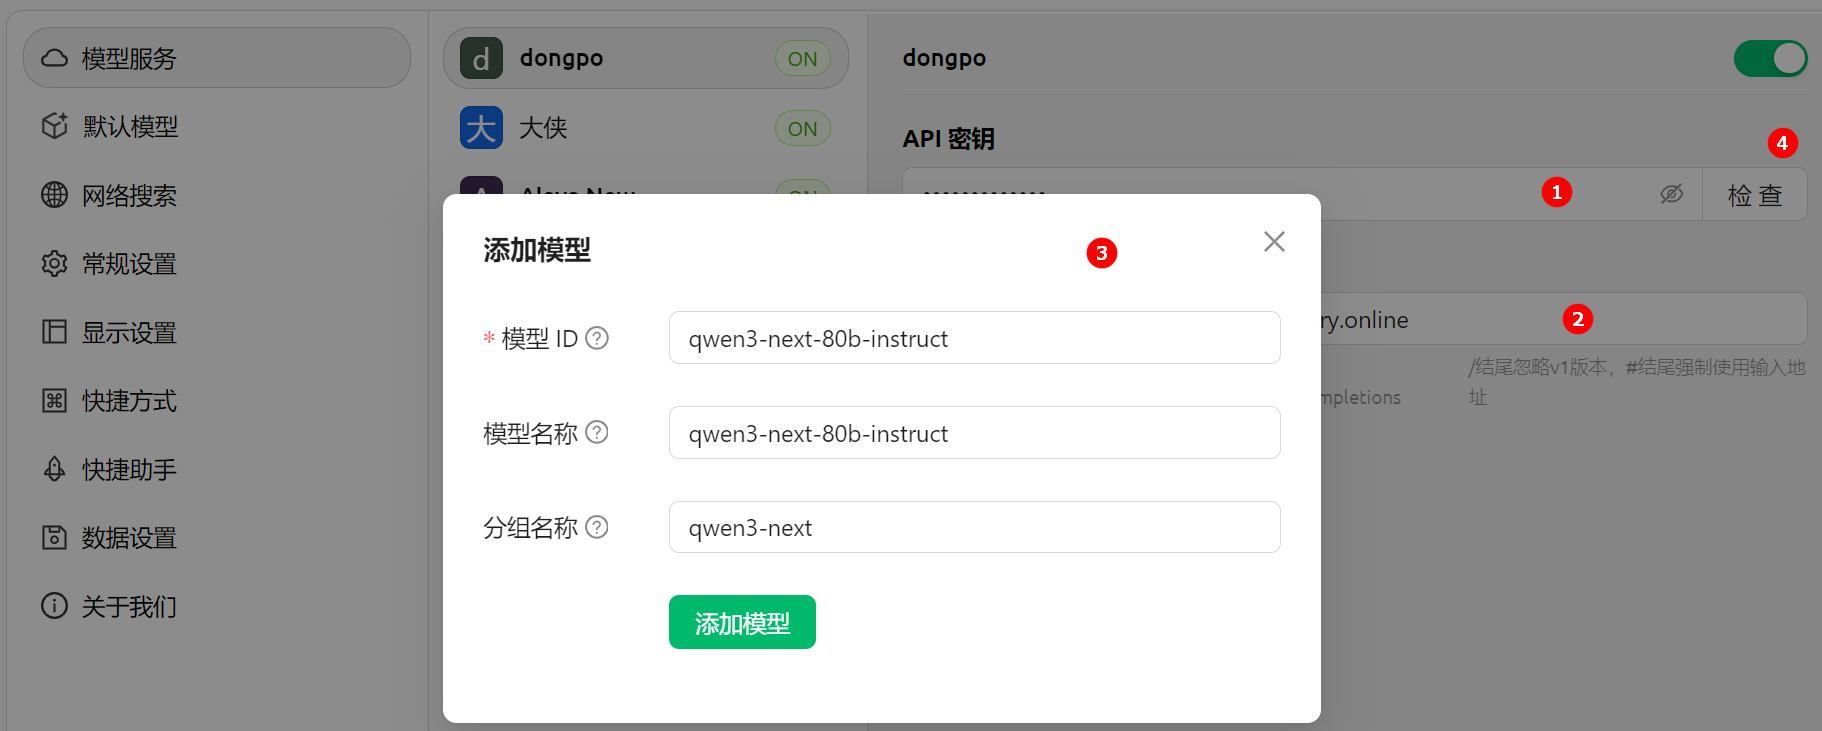This screenshot has height=731, width=1822.
Task: Open 默认模型 settings section
Action: tap(130, 127)
